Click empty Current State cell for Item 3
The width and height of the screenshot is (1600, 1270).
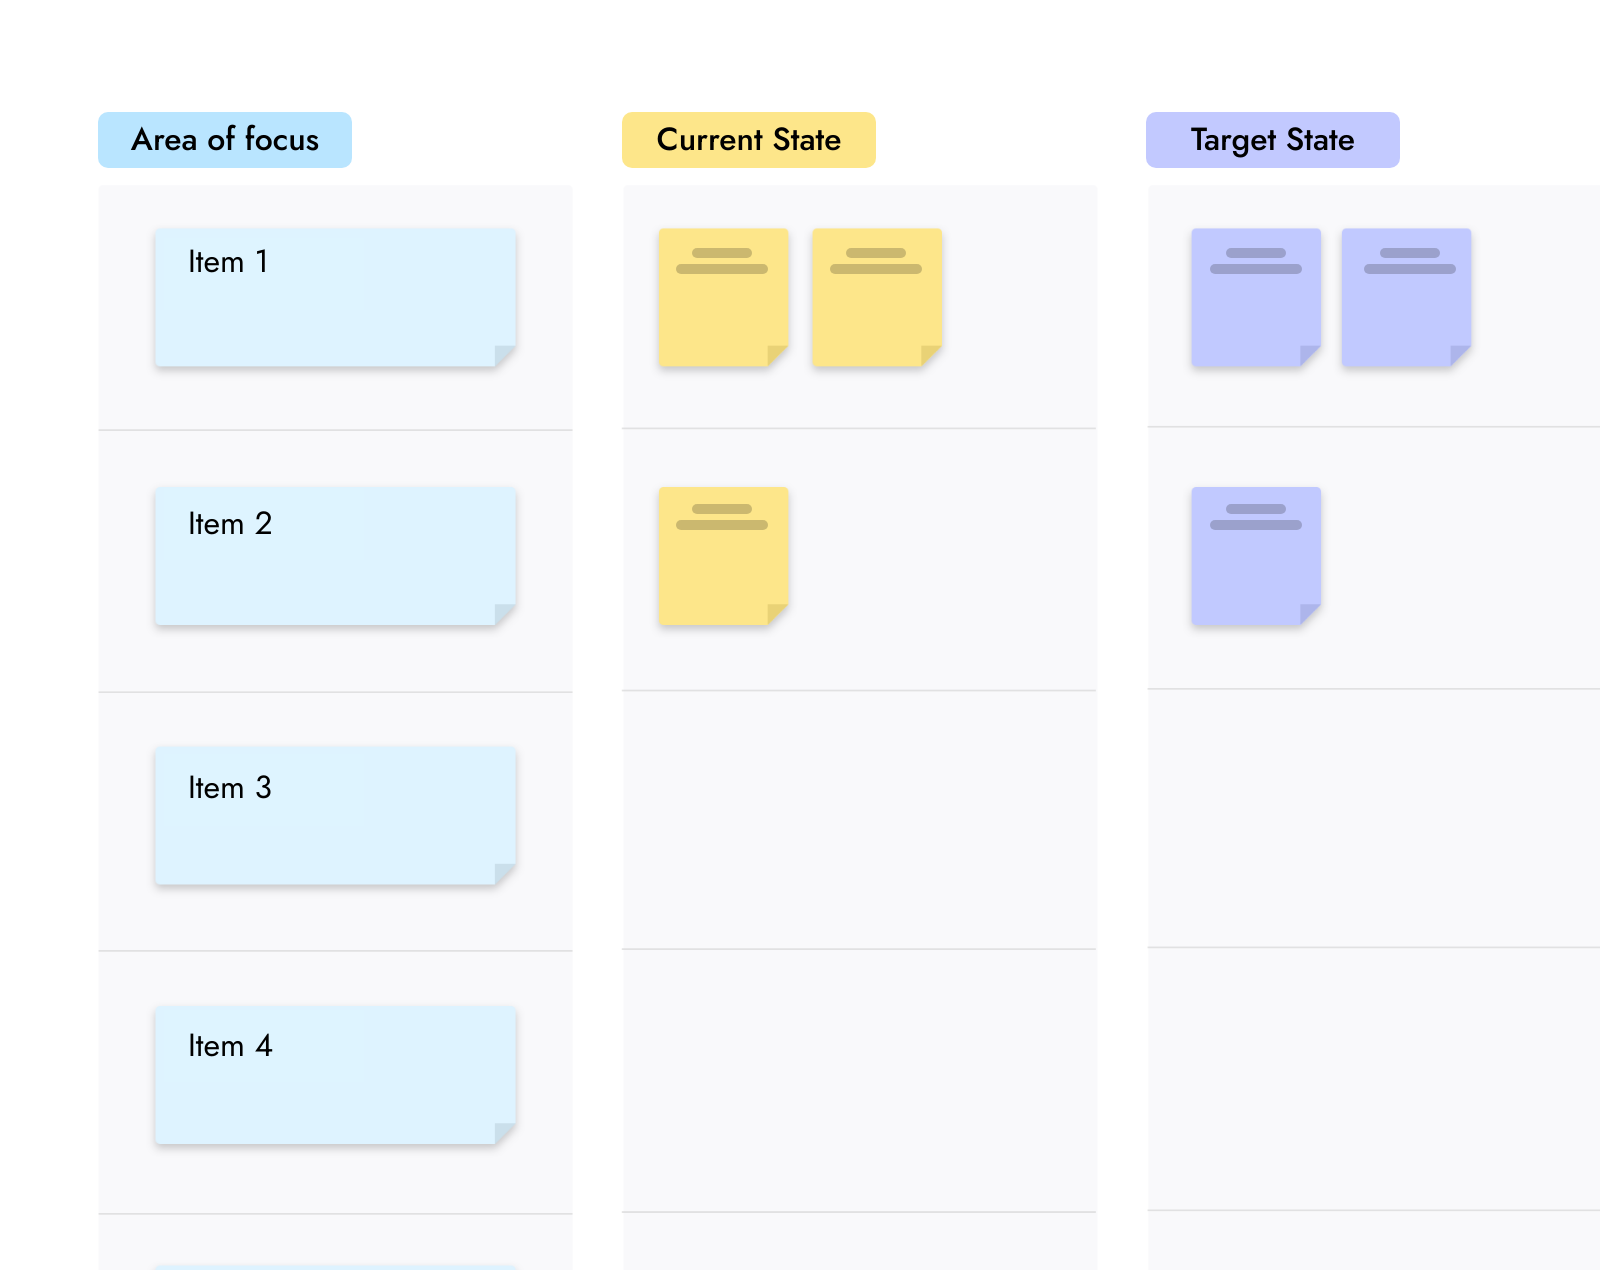coord(860,820)
